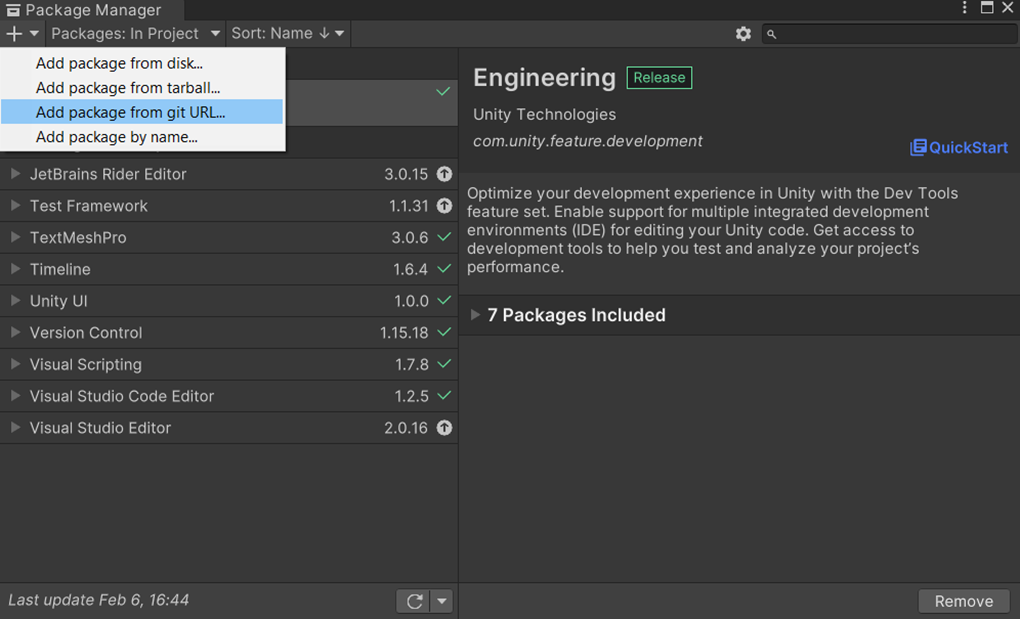Select the Timeline package

click(x=229, y=269)
